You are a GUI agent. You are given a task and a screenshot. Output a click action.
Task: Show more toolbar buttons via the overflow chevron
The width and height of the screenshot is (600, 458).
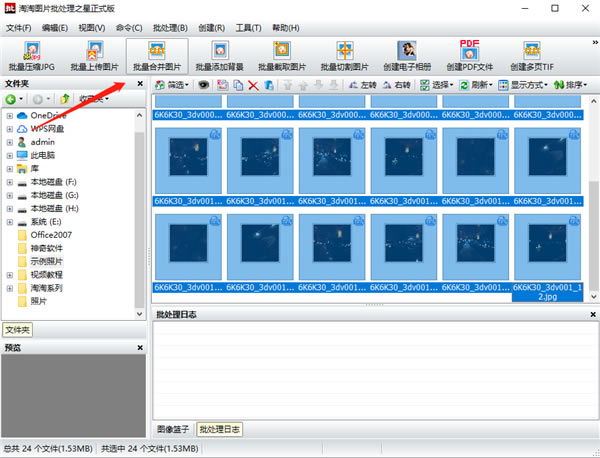595,42
